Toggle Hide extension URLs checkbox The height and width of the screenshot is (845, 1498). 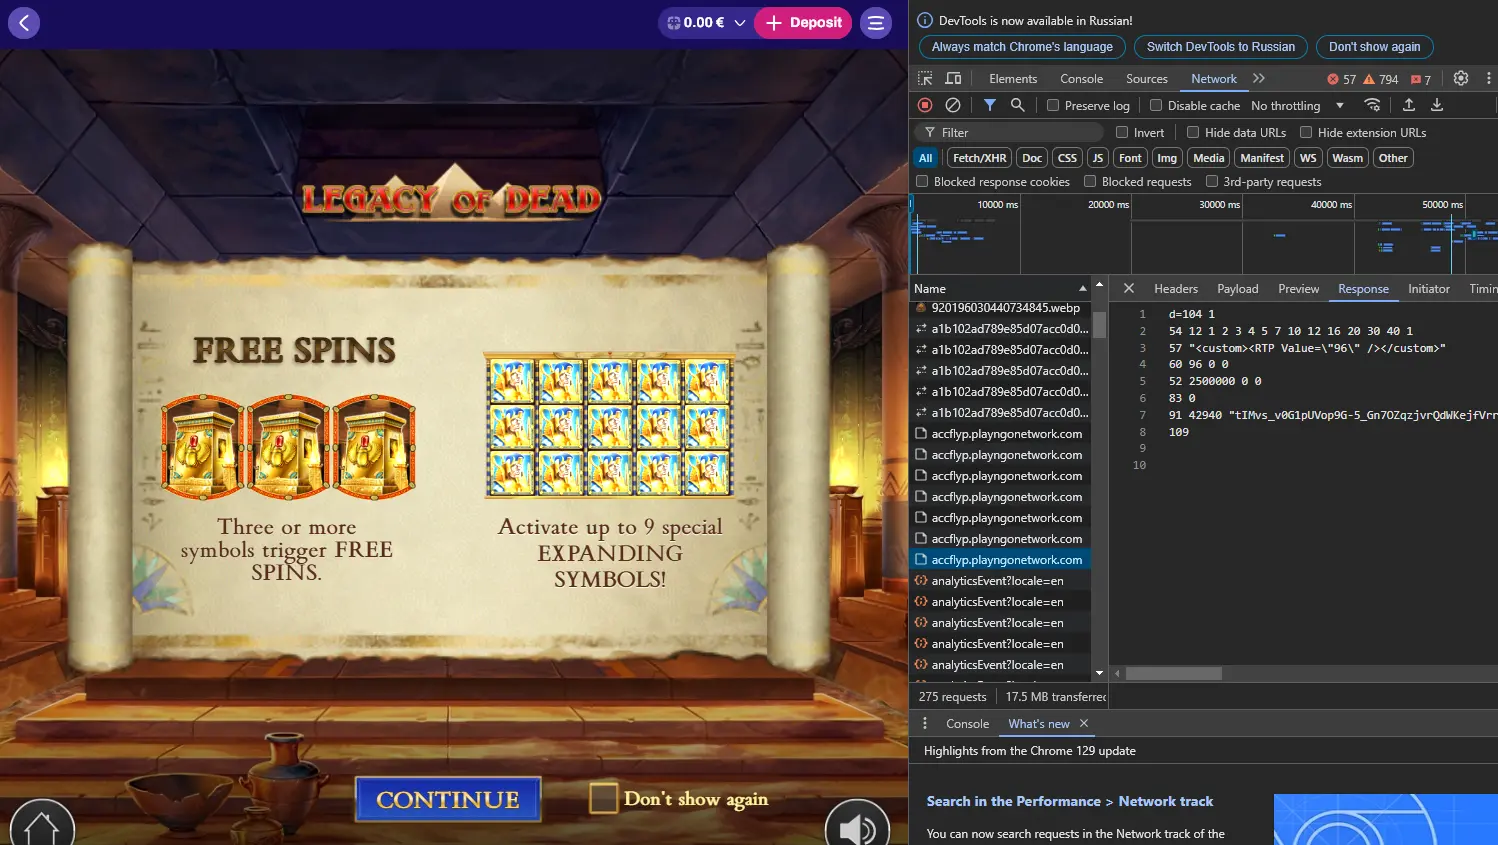[1306, 132]
